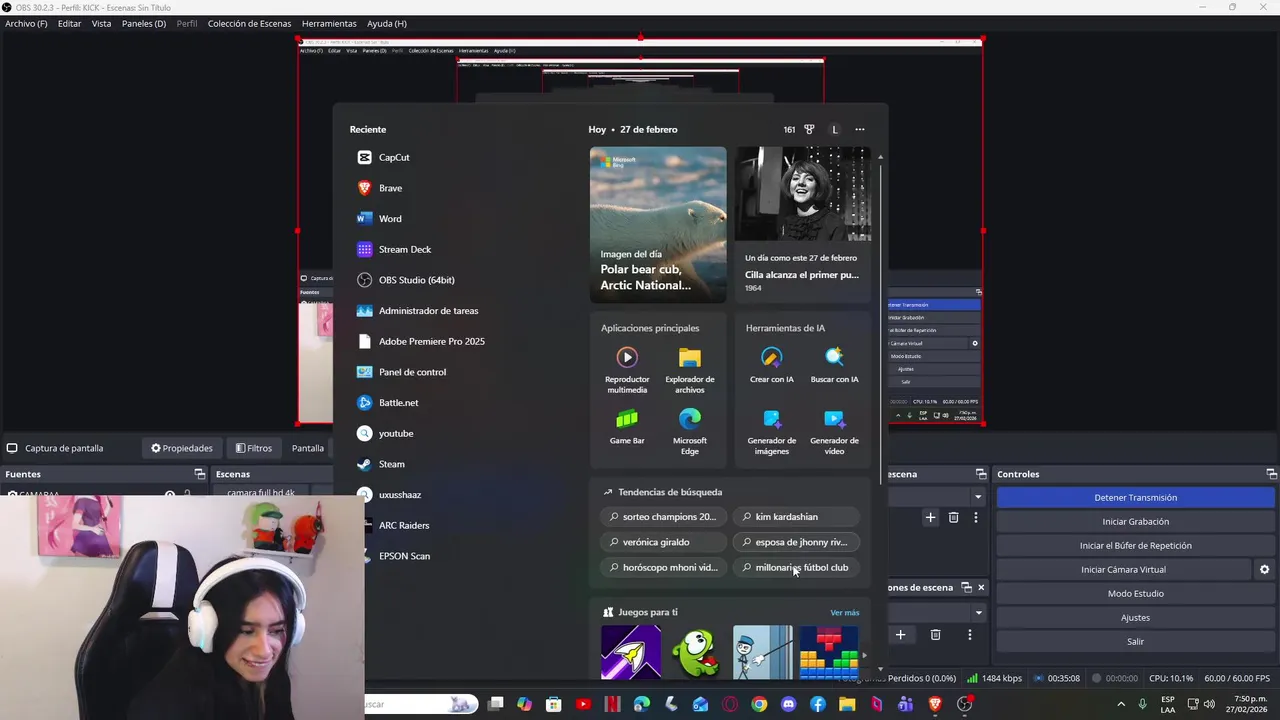1280x720 pixels.
Task: Open Cilla alcanza el primer puesto card
Action: [803, 224]
